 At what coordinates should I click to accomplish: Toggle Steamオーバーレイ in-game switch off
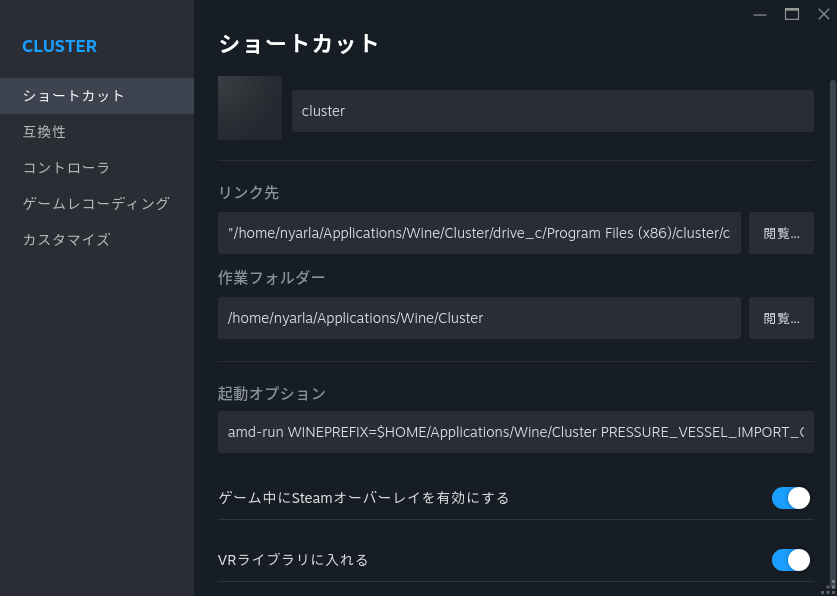[791, 498]
